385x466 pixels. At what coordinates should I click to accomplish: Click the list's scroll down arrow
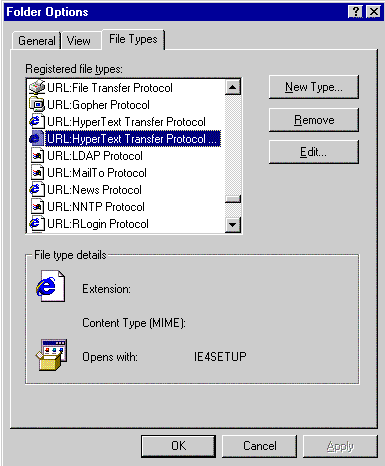(x=233, y=224)
